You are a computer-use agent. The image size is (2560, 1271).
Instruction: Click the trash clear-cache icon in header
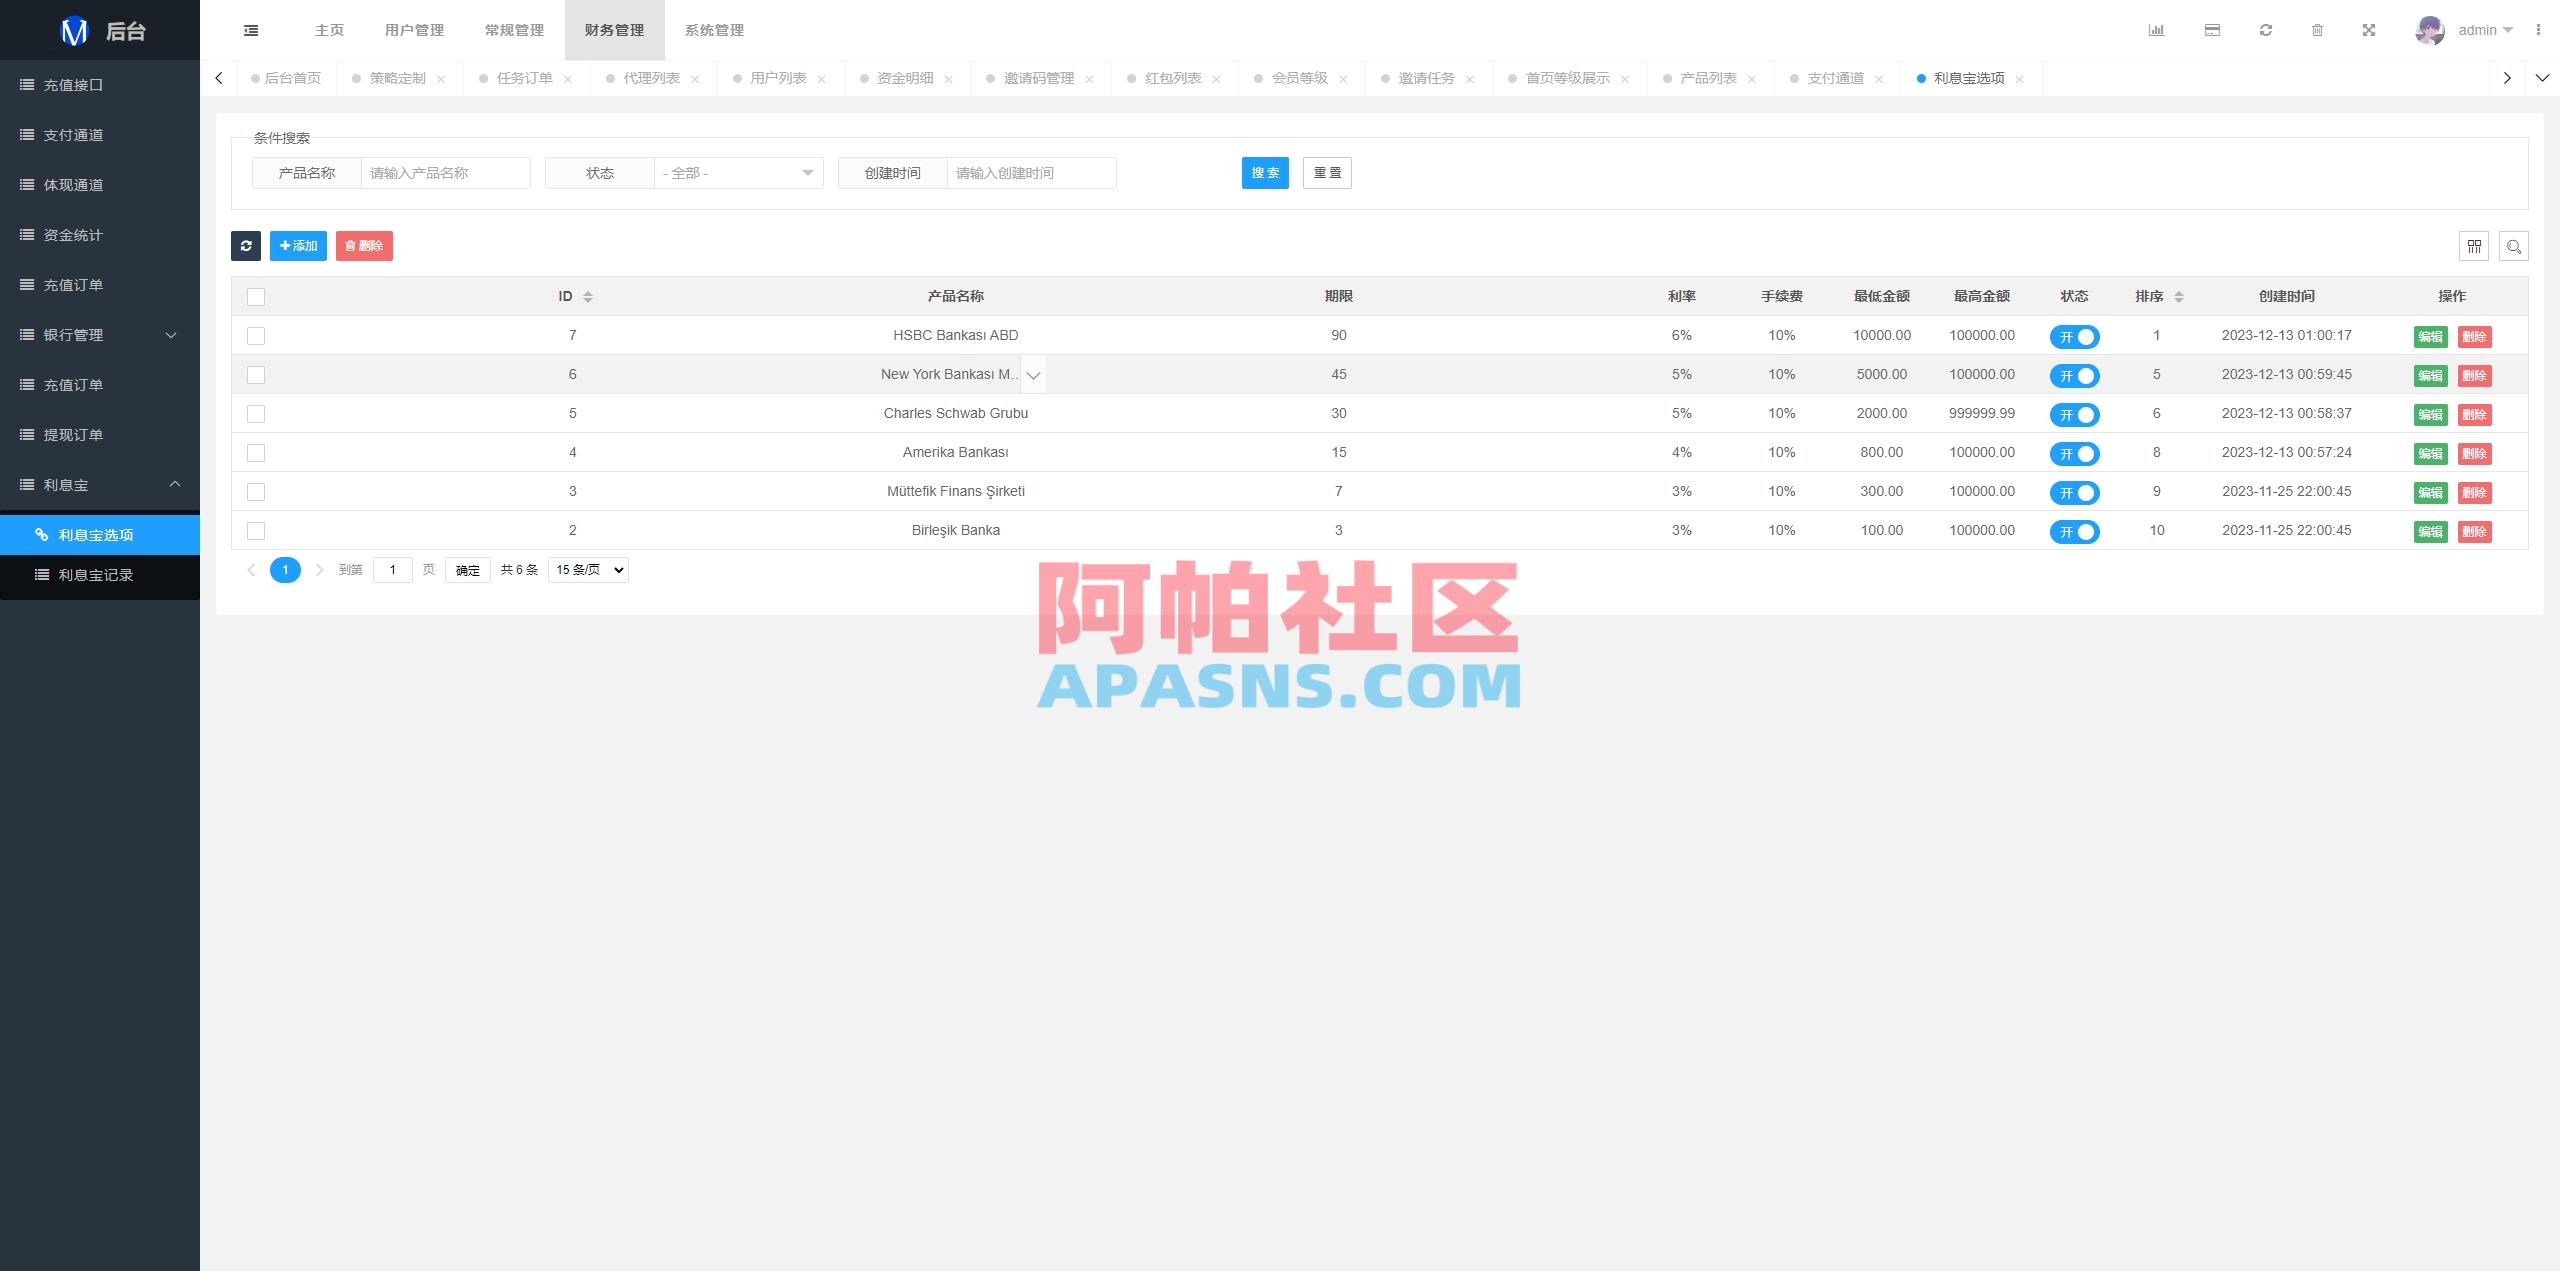[2319, 30]
